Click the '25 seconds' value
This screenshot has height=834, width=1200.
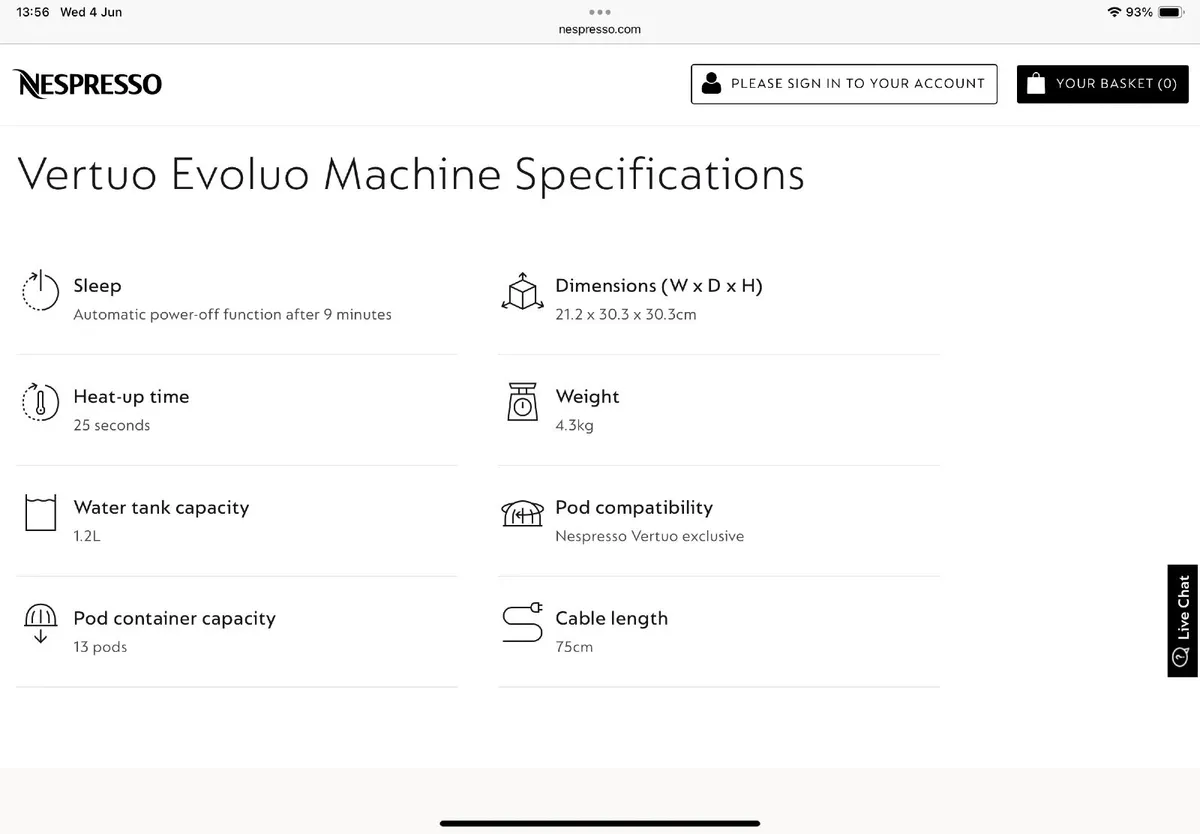point(111,425)
